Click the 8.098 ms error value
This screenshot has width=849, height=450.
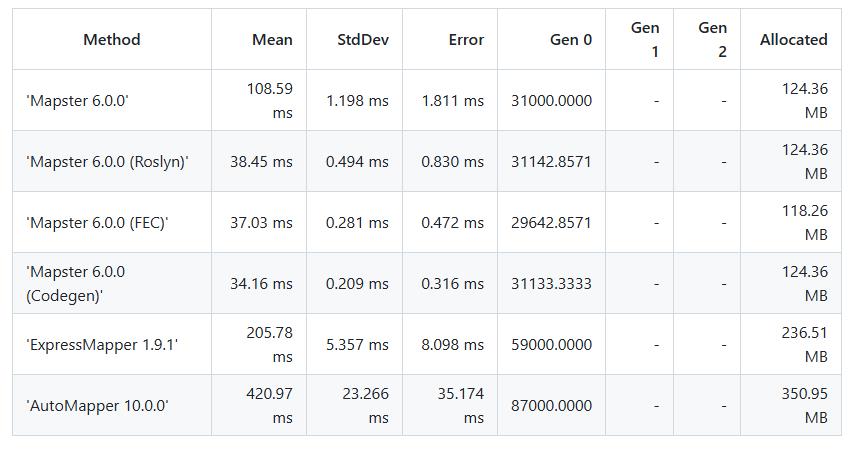point(452,345)
